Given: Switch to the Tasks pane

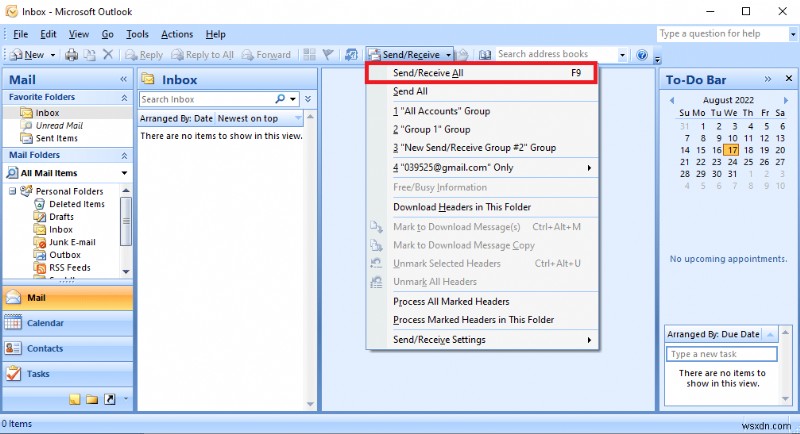Looking at the screenshot, I should click(67, 374).
